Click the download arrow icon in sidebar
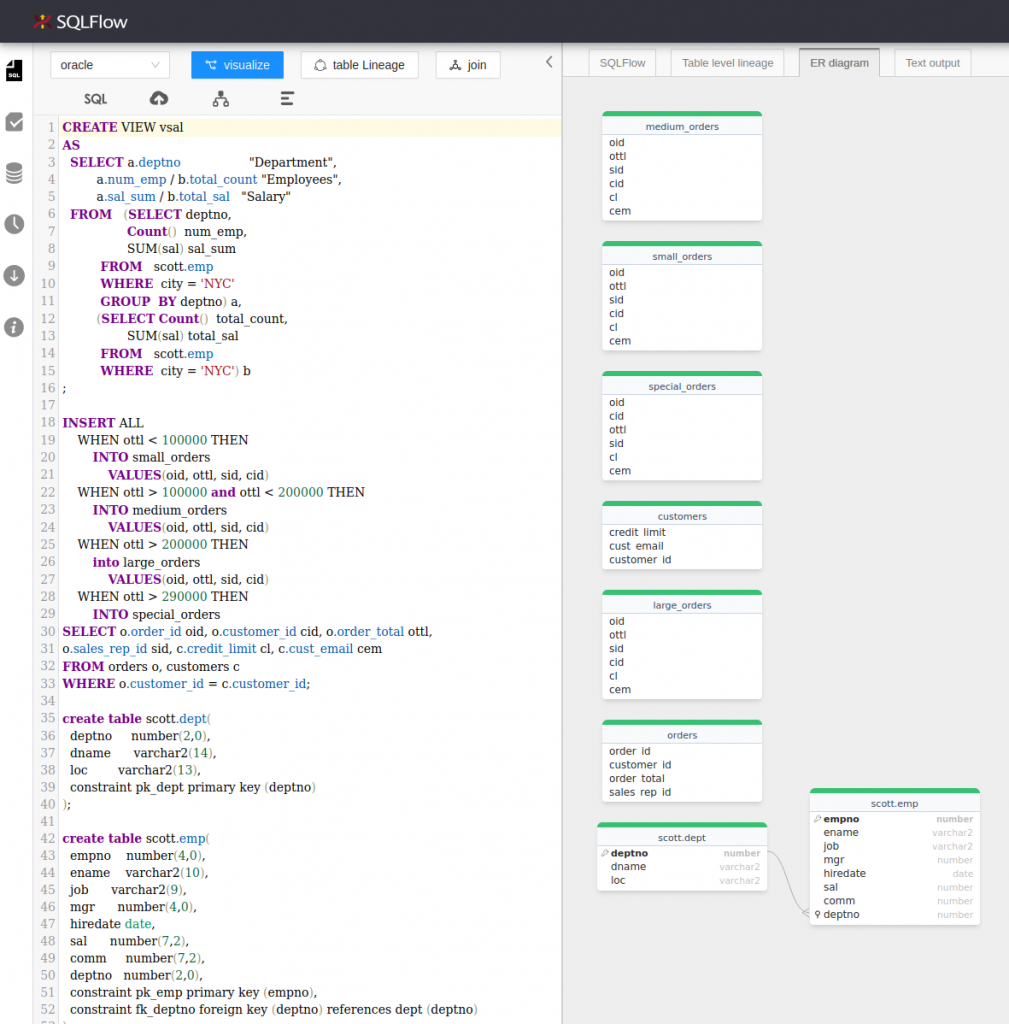Image resolution: width=1009 pixels, height=1024 pixels. [14, 275]
